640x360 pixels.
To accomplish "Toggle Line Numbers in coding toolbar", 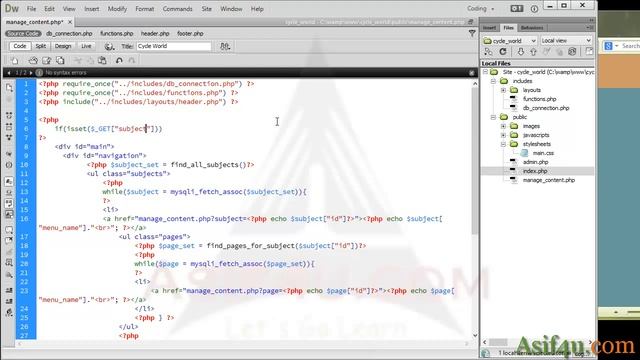I will (9, 181).
